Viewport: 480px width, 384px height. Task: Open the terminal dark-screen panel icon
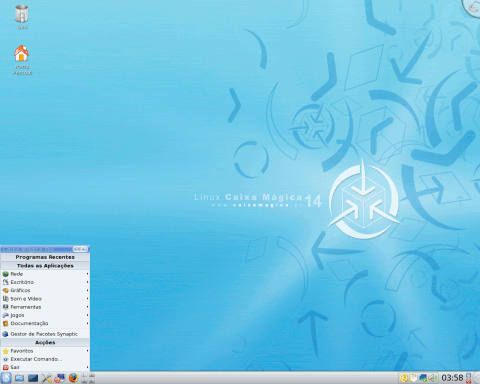(x=33, y=378)
